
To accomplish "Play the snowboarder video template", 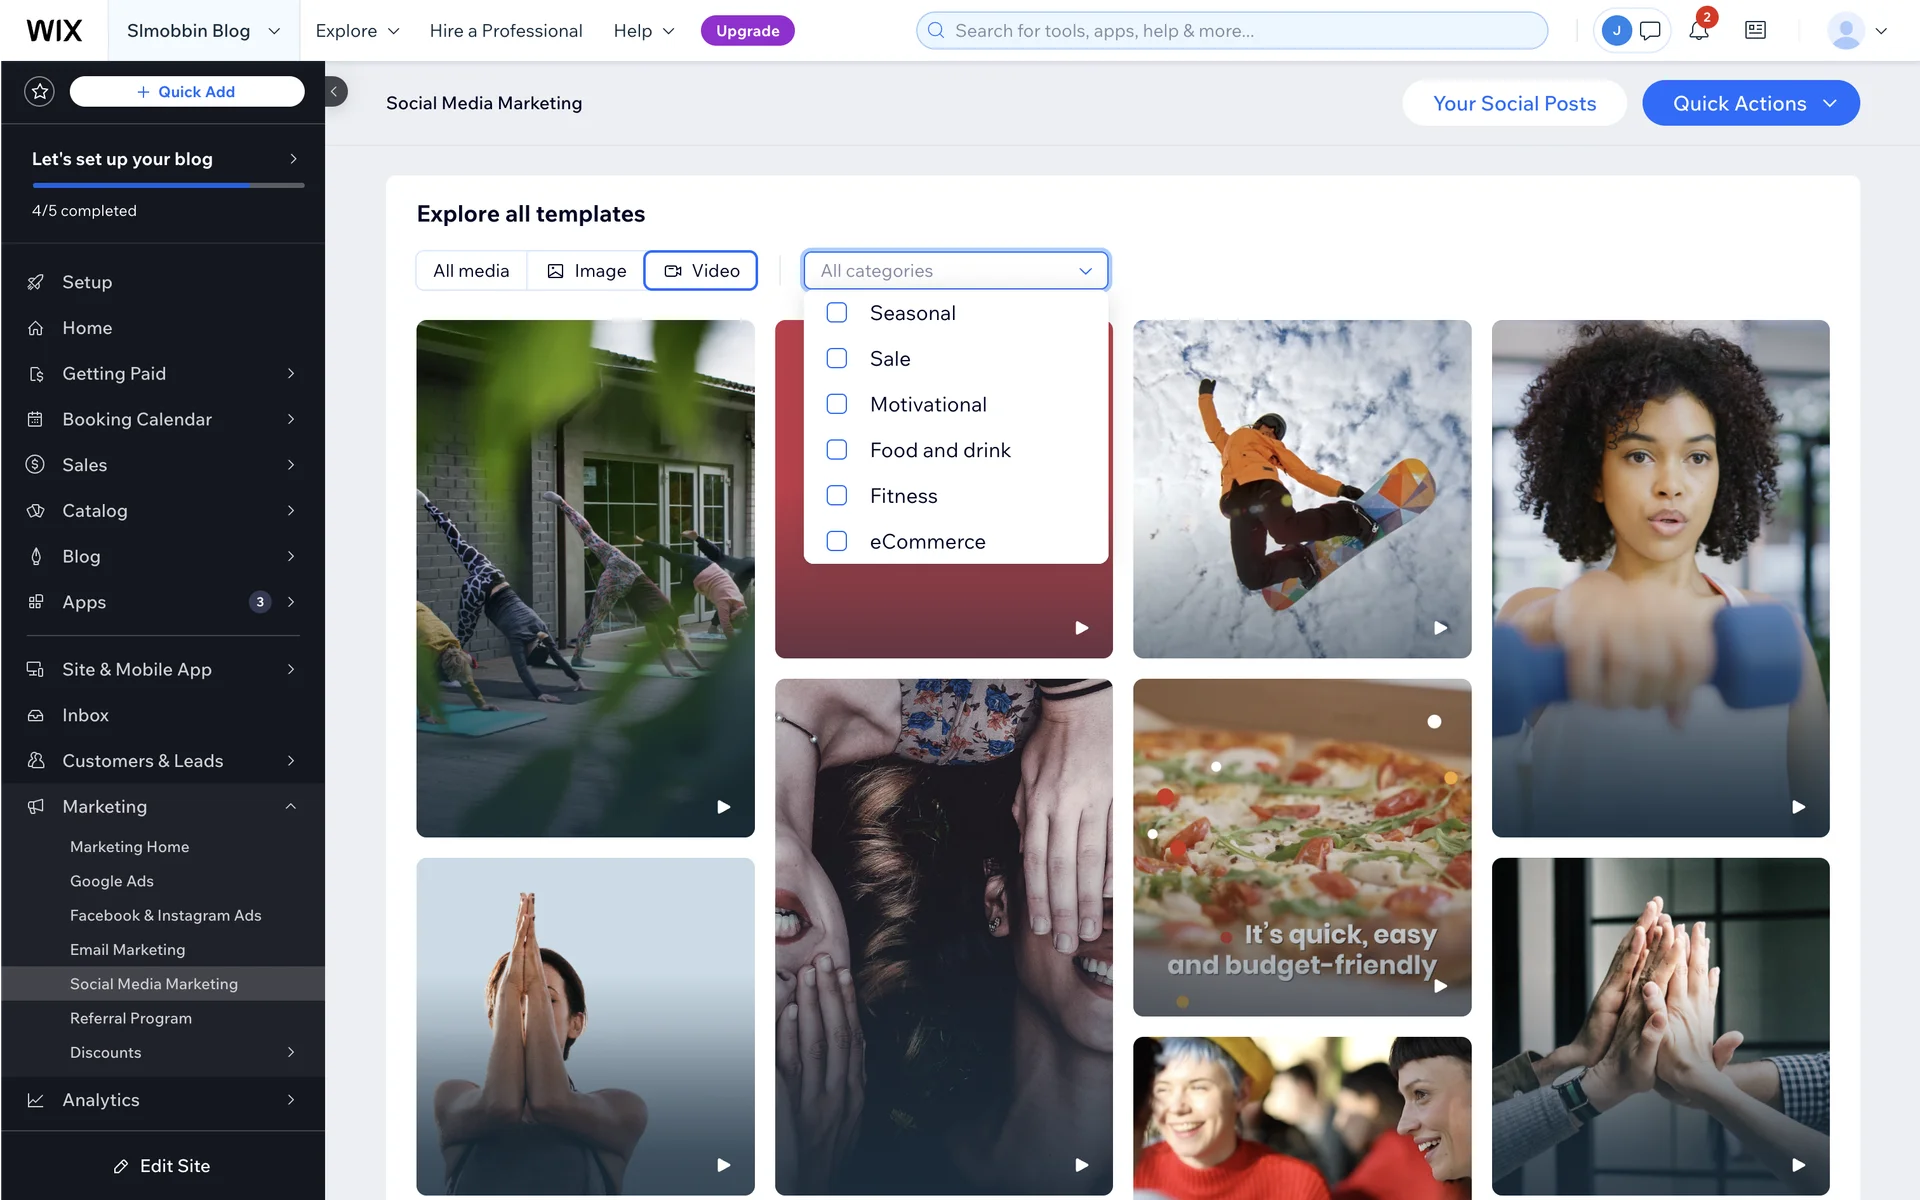I will click(1440, 628).
